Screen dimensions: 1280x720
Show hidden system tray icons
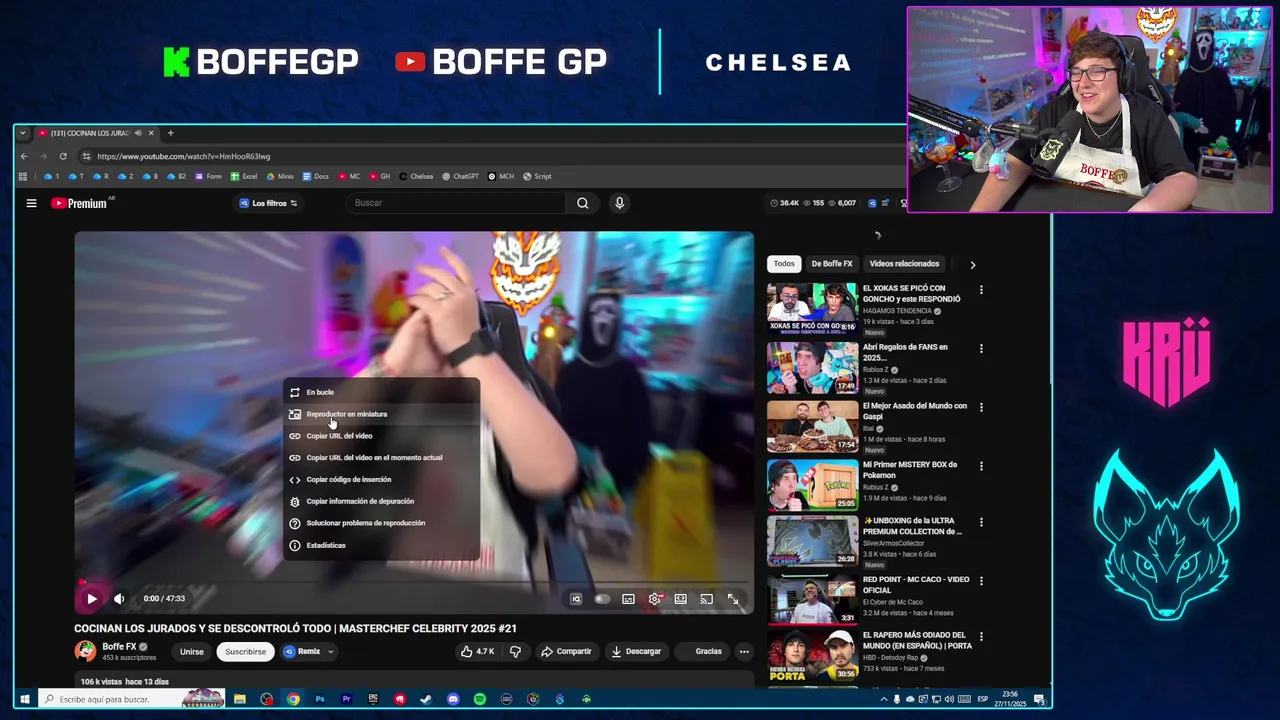click(x=884, y=699)
